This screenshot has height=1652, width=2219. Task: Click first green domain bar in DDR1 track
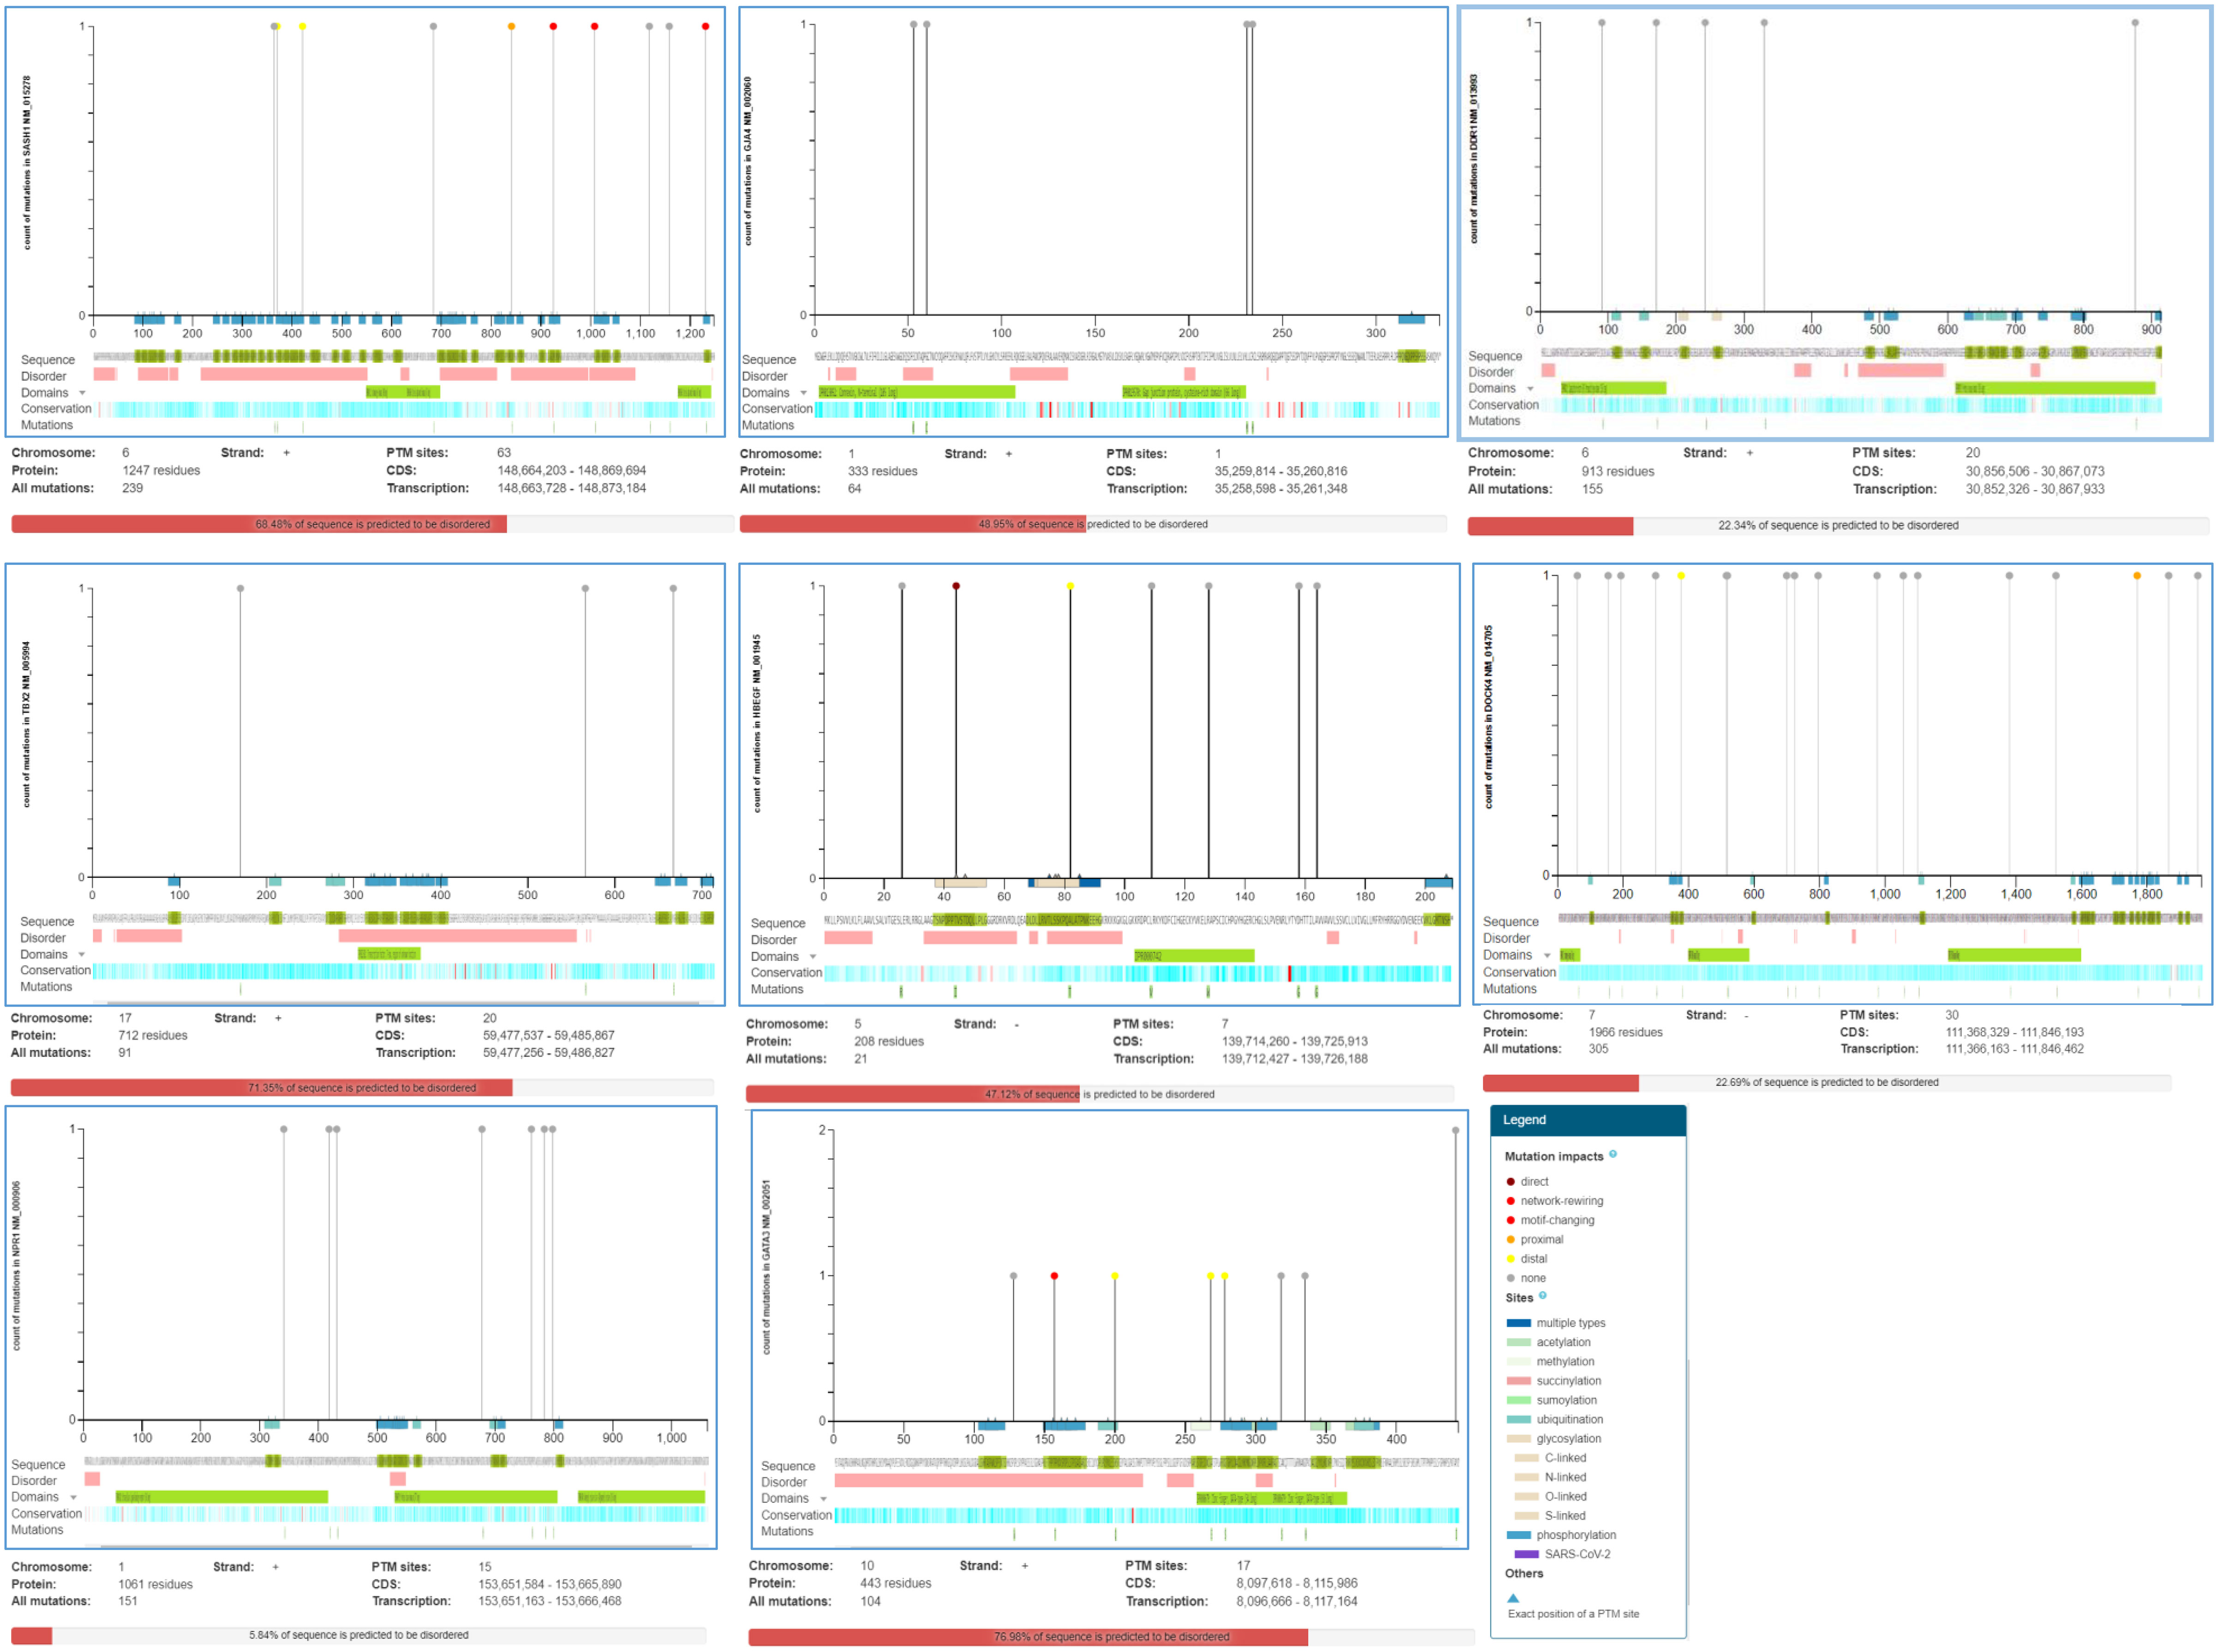tap(1613, 388)
